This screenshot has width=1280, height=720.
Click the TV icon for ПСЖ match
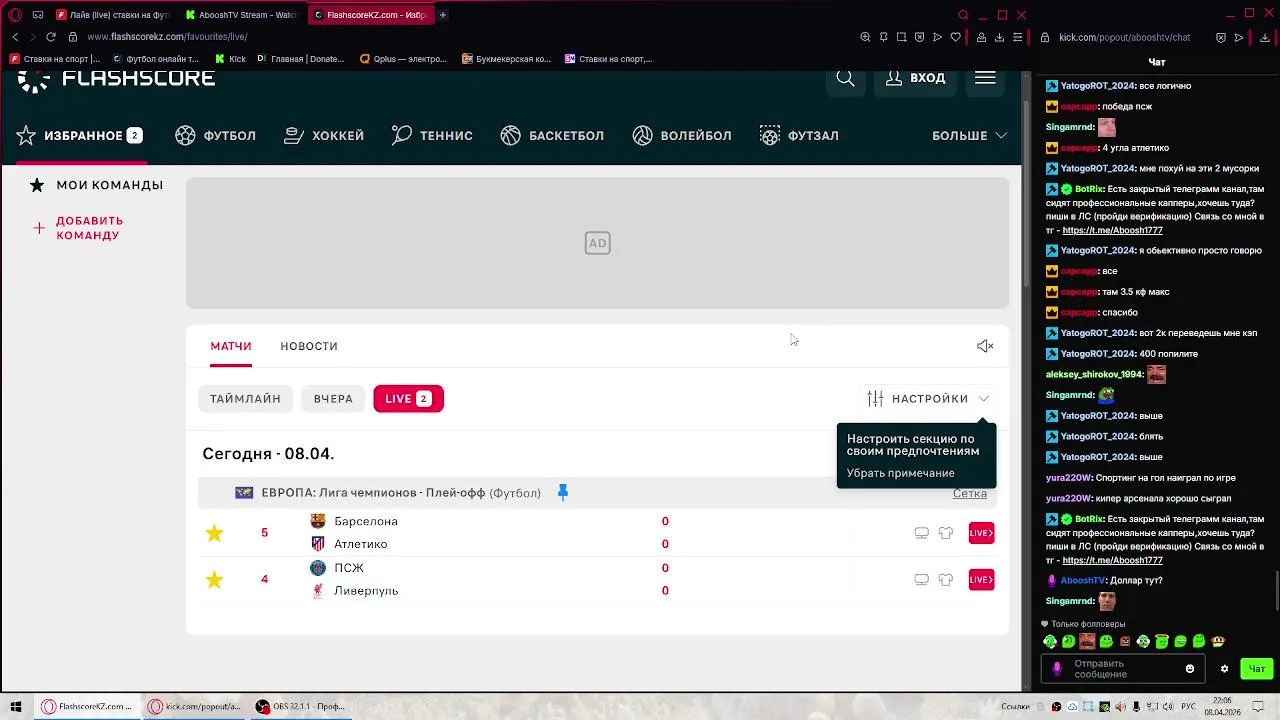point(922,580)
